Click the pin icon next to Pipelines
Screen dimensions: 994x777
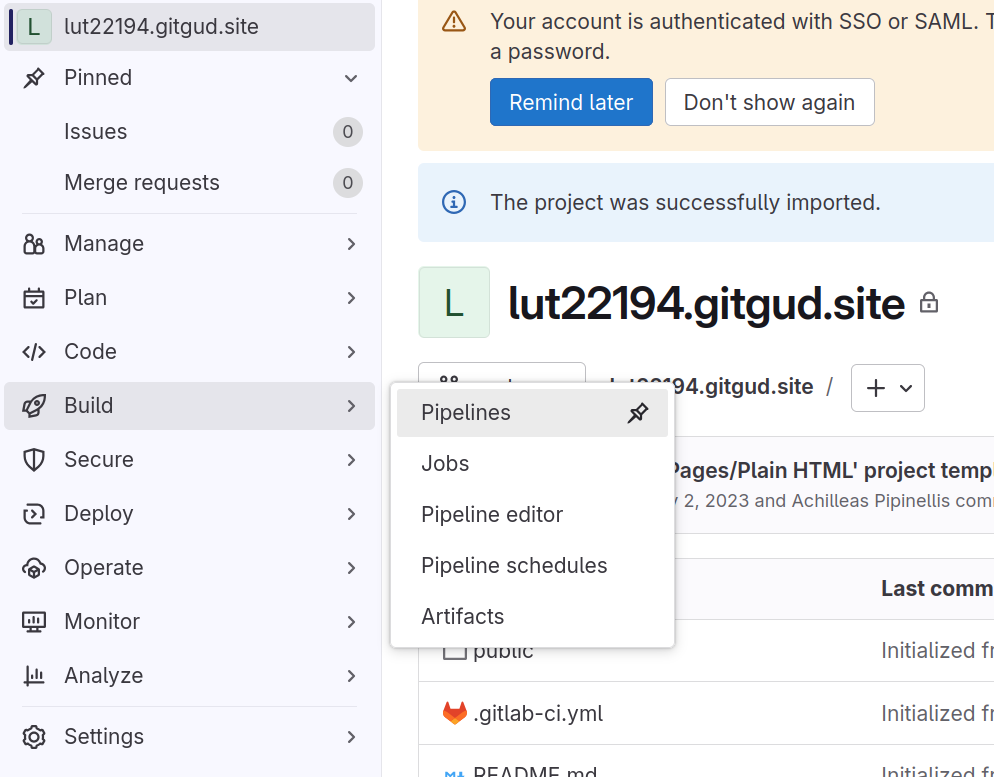pos(638,413)
